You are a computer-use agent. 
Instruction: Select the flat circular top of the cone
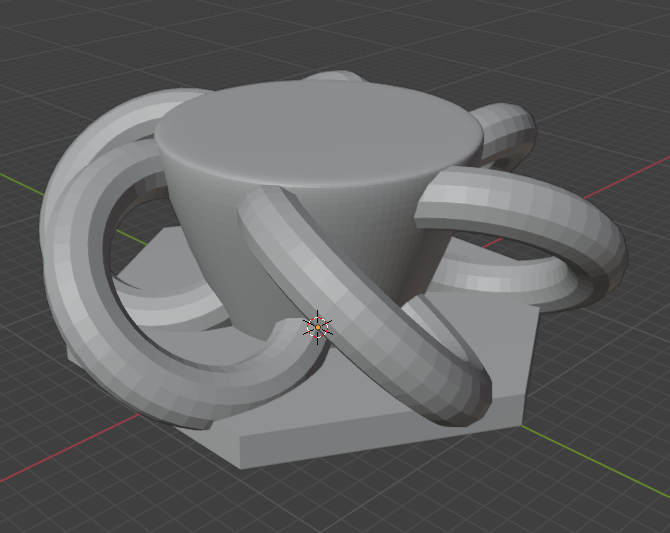coord(319,133)
